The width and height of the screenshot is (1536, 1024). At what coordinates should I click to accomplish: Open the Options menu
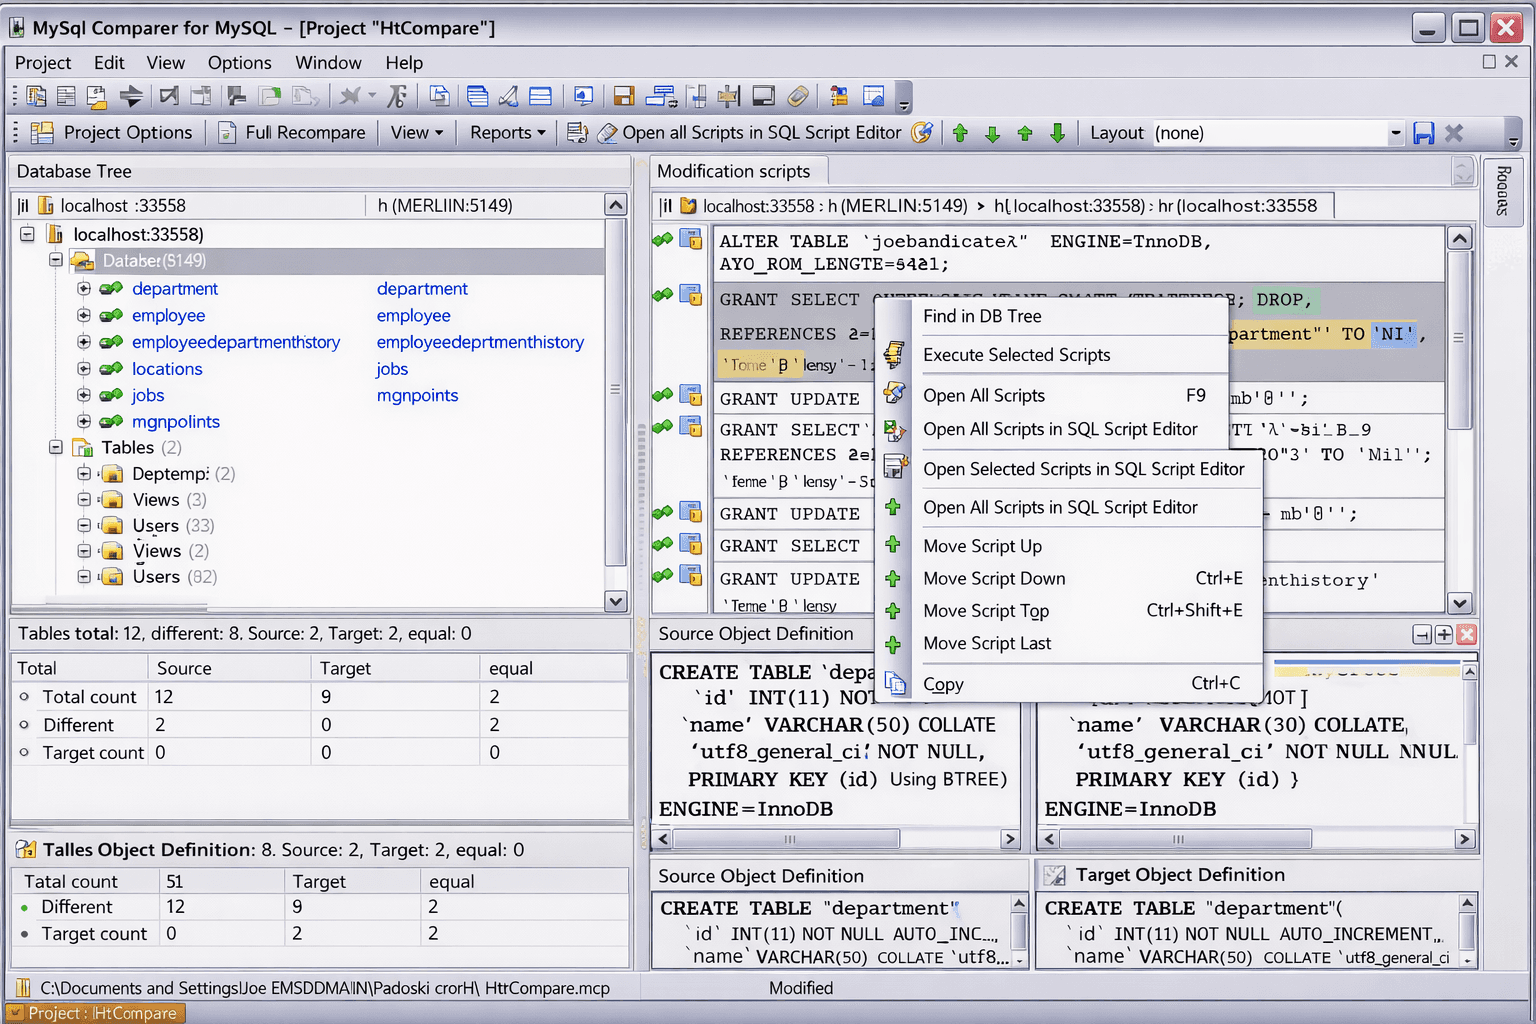[239, 62]
